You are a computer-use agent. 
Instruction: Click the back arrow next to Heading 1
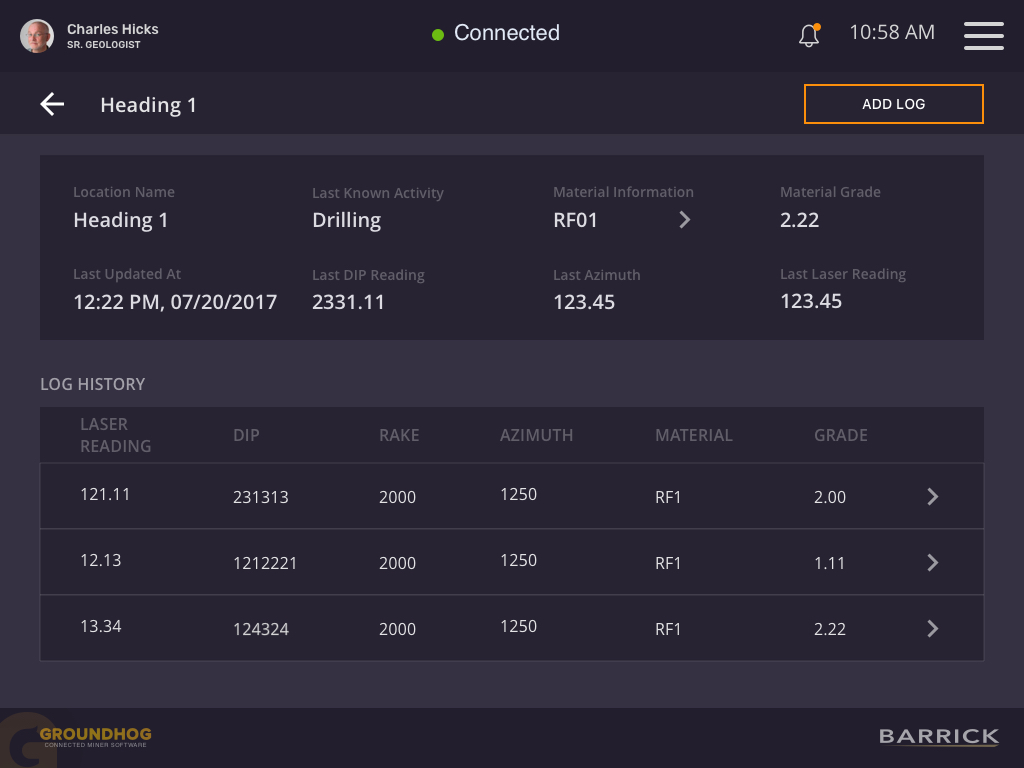(x=52, y=104)
